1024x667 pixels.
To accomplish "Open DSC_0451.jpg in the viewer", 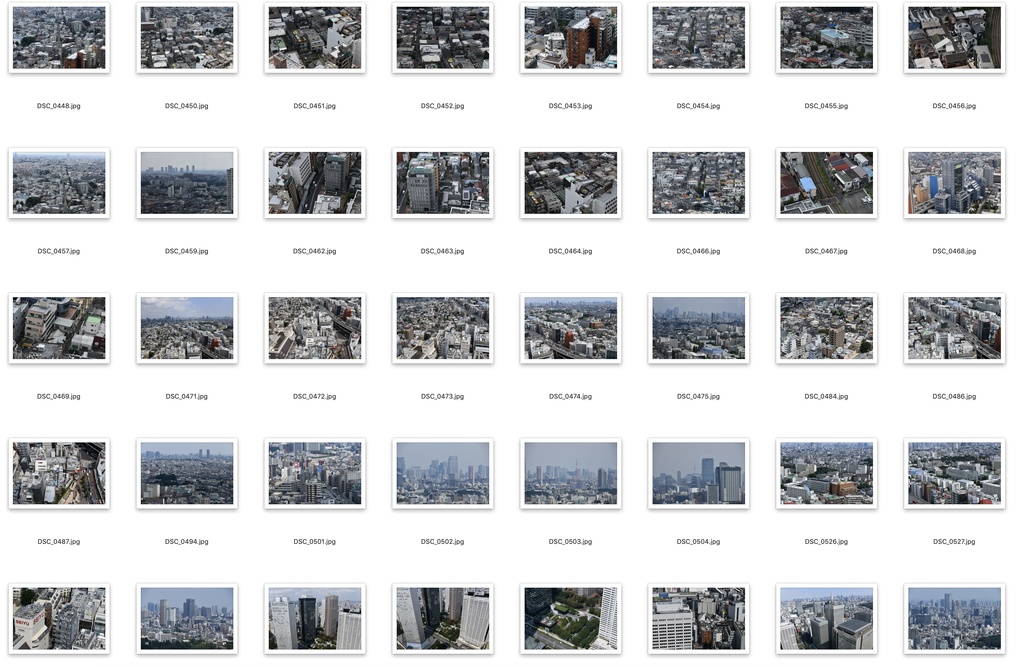I will click(314, 38).
